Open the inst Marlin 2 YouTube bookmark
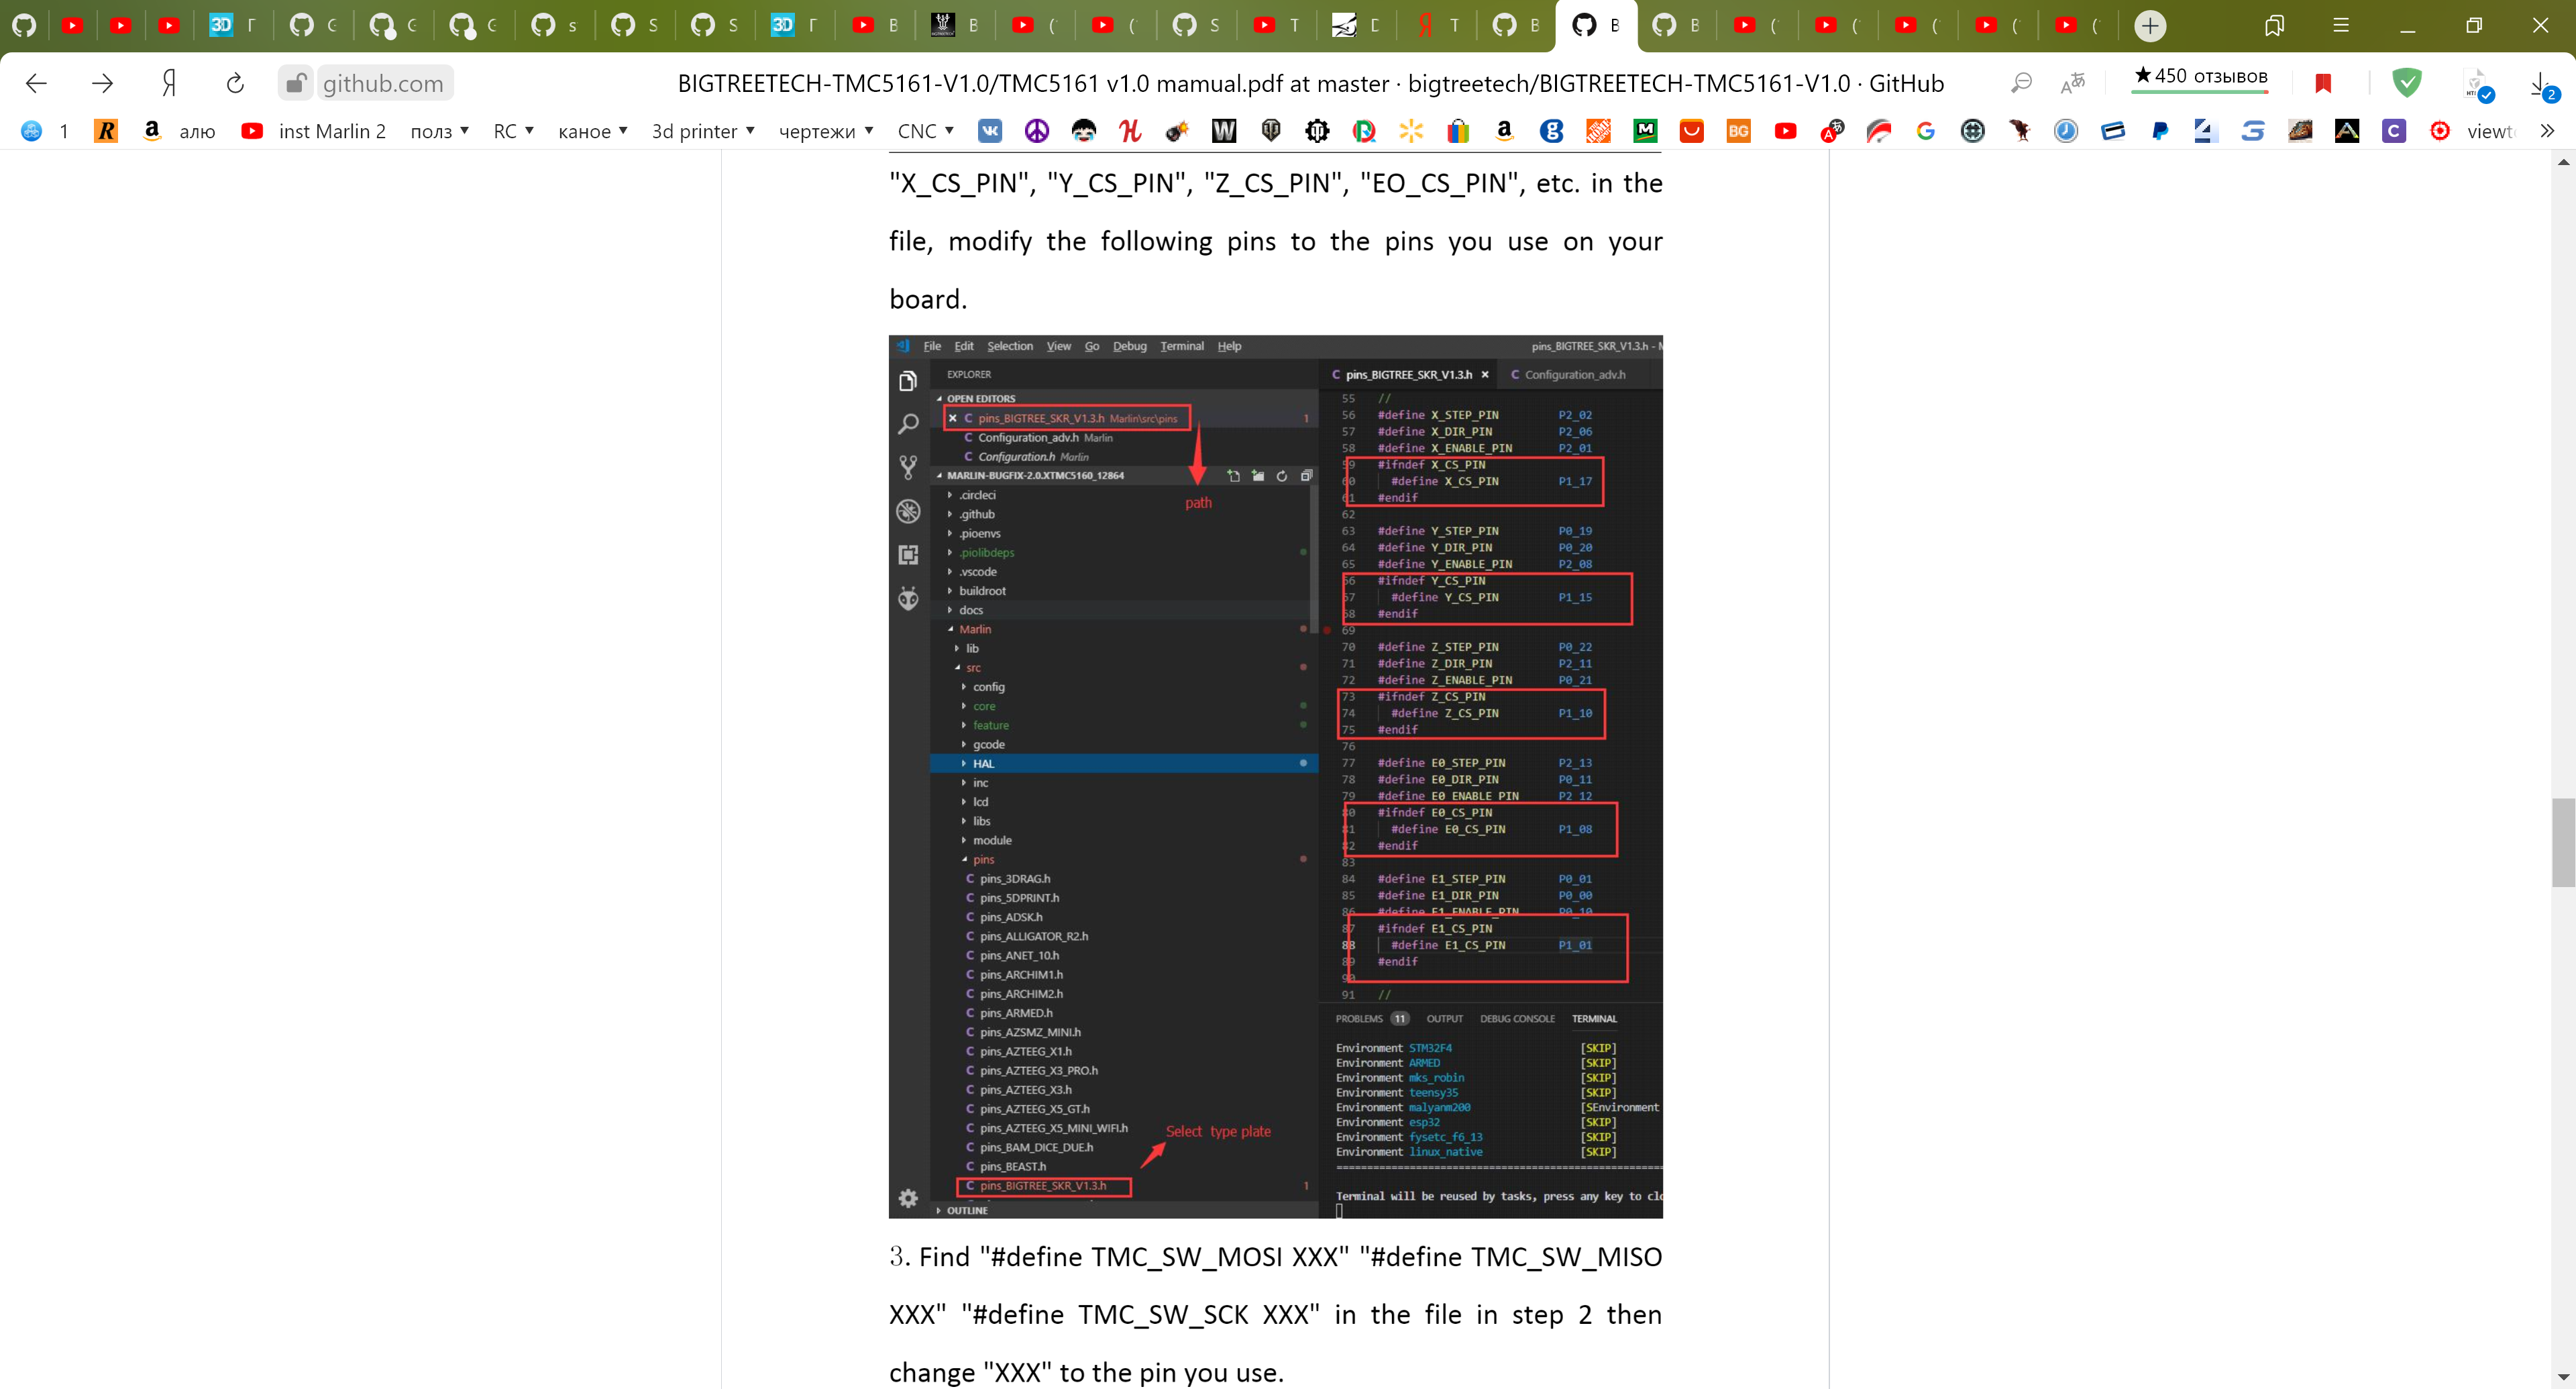This screenshot has height=1389, width=2576. point(314,131)
